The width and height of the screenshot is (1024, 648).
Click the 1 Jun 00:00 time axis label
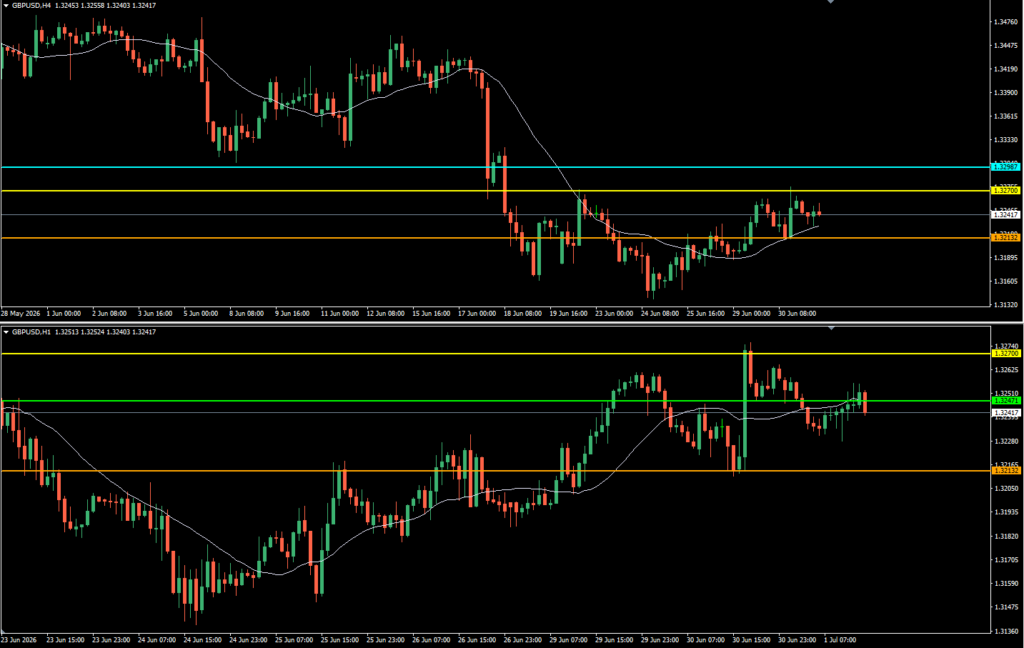(64, 314)
